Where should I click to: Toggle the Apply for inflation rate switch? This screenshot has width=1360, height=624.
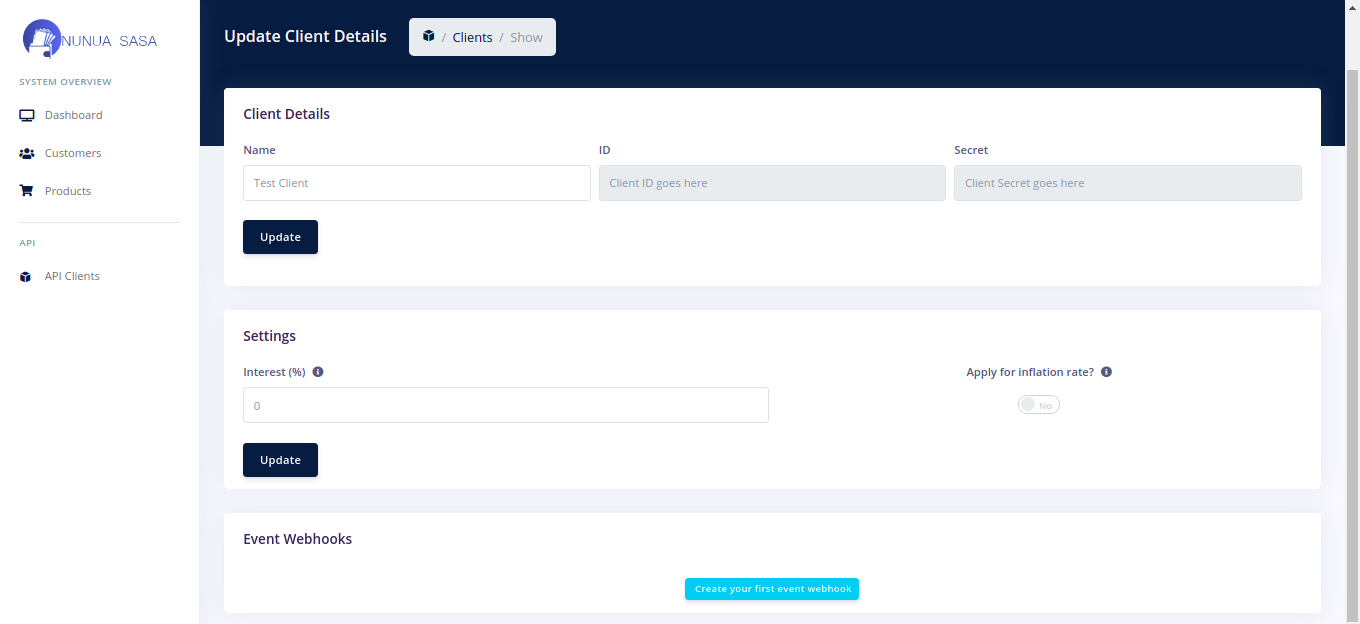[1038, 405]
